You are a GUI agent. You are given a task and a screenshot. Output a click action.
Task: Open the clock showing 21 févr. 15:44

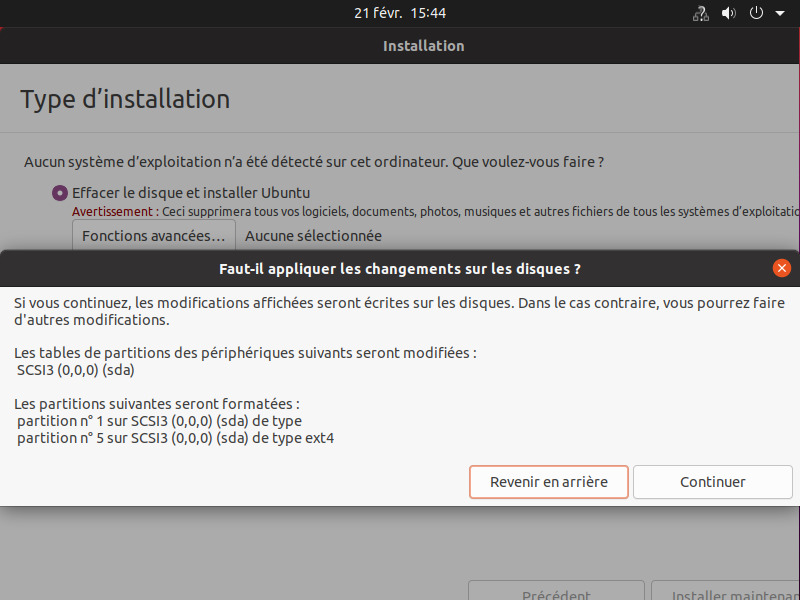coord(400,13)
